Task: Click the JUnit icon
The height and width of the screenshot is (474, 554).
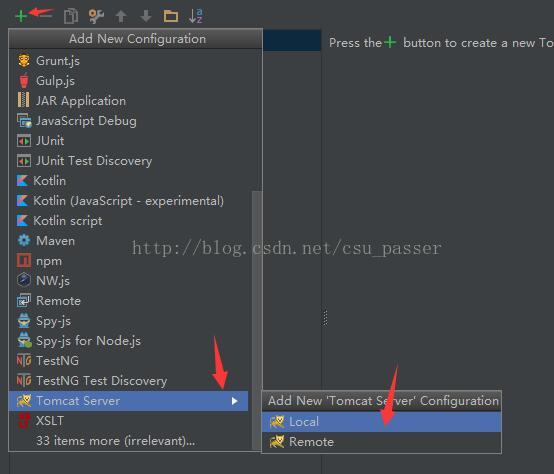Action: (x=24, y=141)
